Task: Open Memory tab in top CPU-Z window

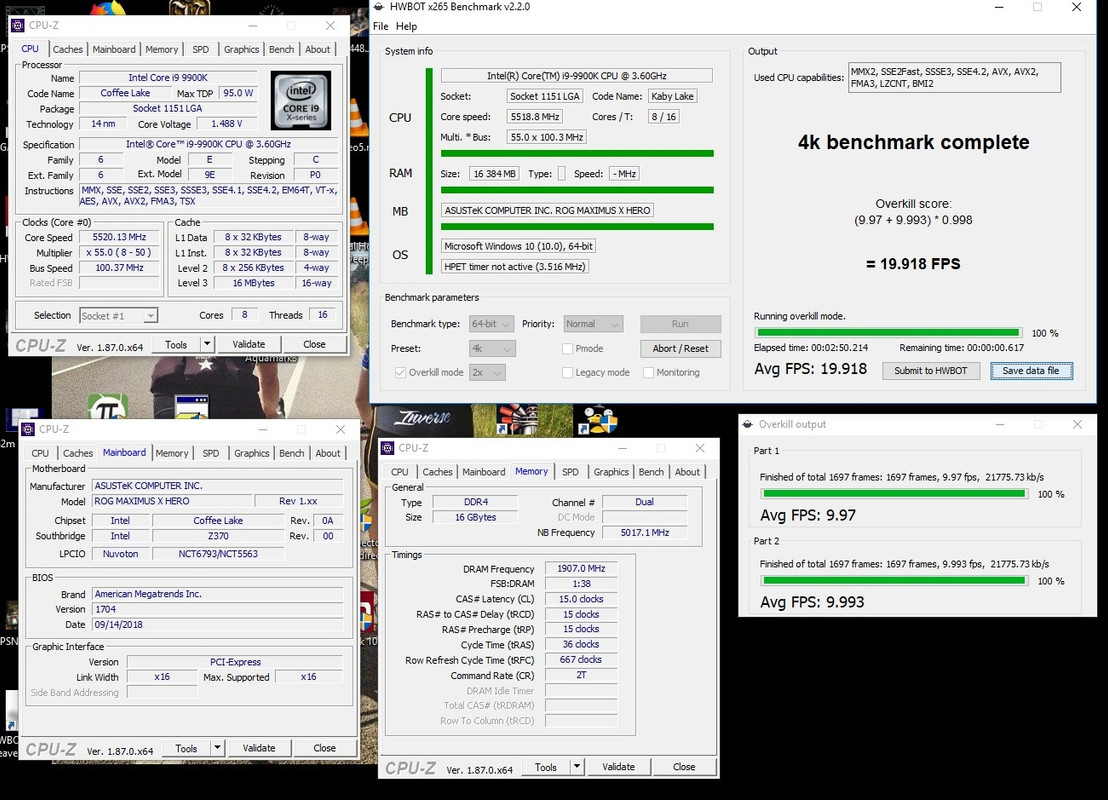Action: click(162, 49)
